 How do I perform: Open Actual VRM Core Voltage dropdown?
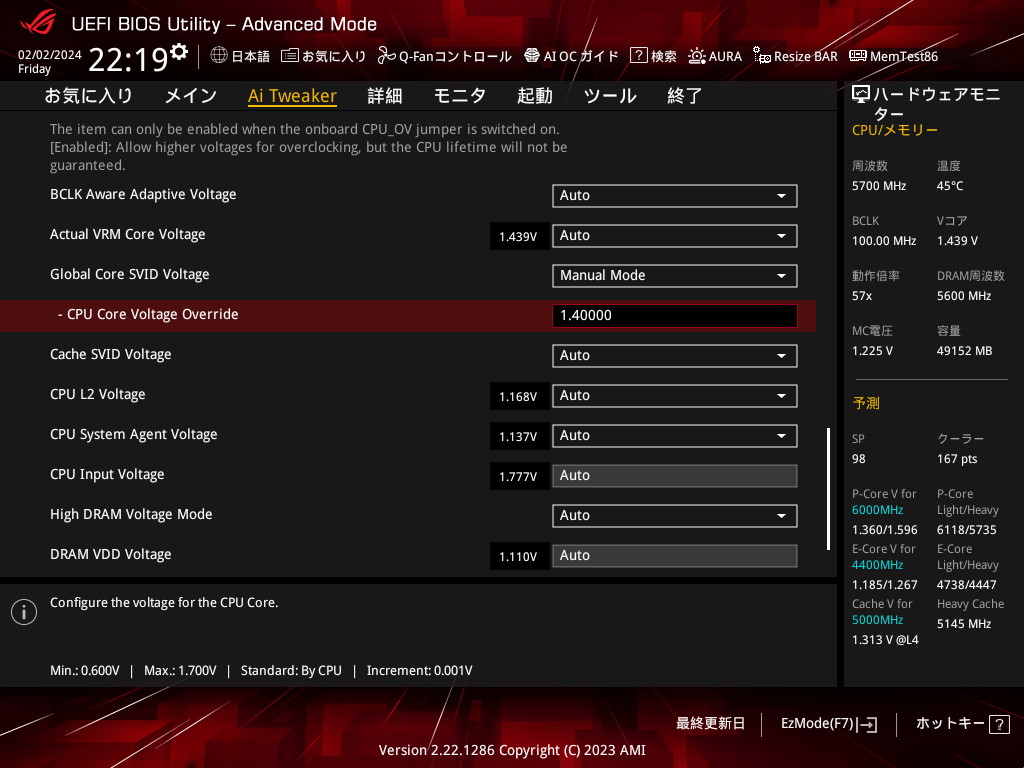tap(675, 236)
